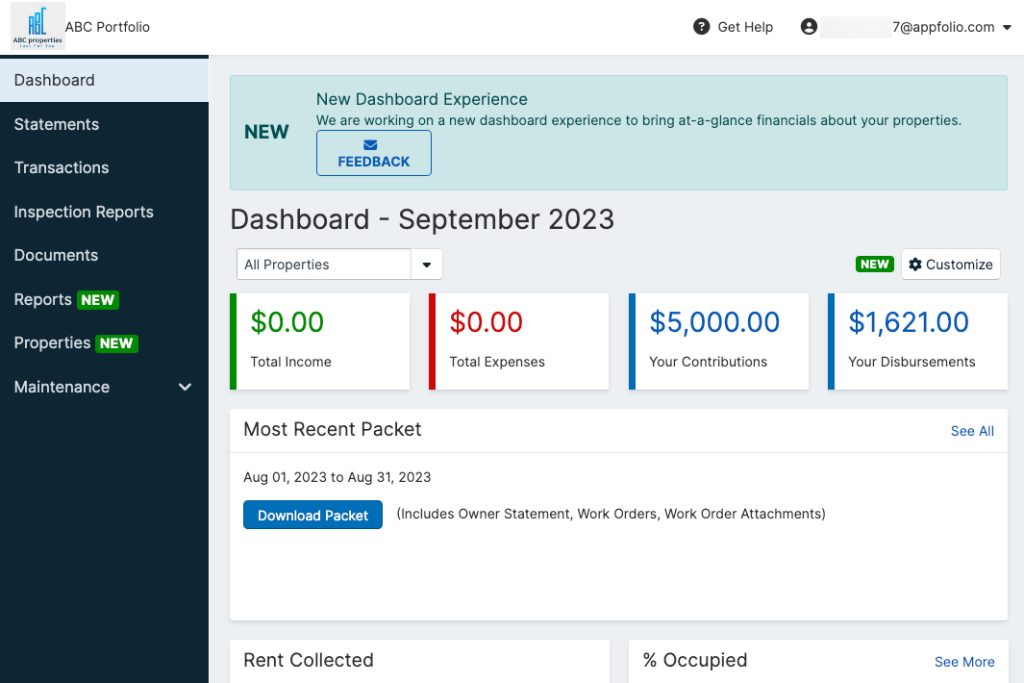Click See More link for % Occupied
The width and height of the screenshot is (1024, 683).
pos(964,662)
